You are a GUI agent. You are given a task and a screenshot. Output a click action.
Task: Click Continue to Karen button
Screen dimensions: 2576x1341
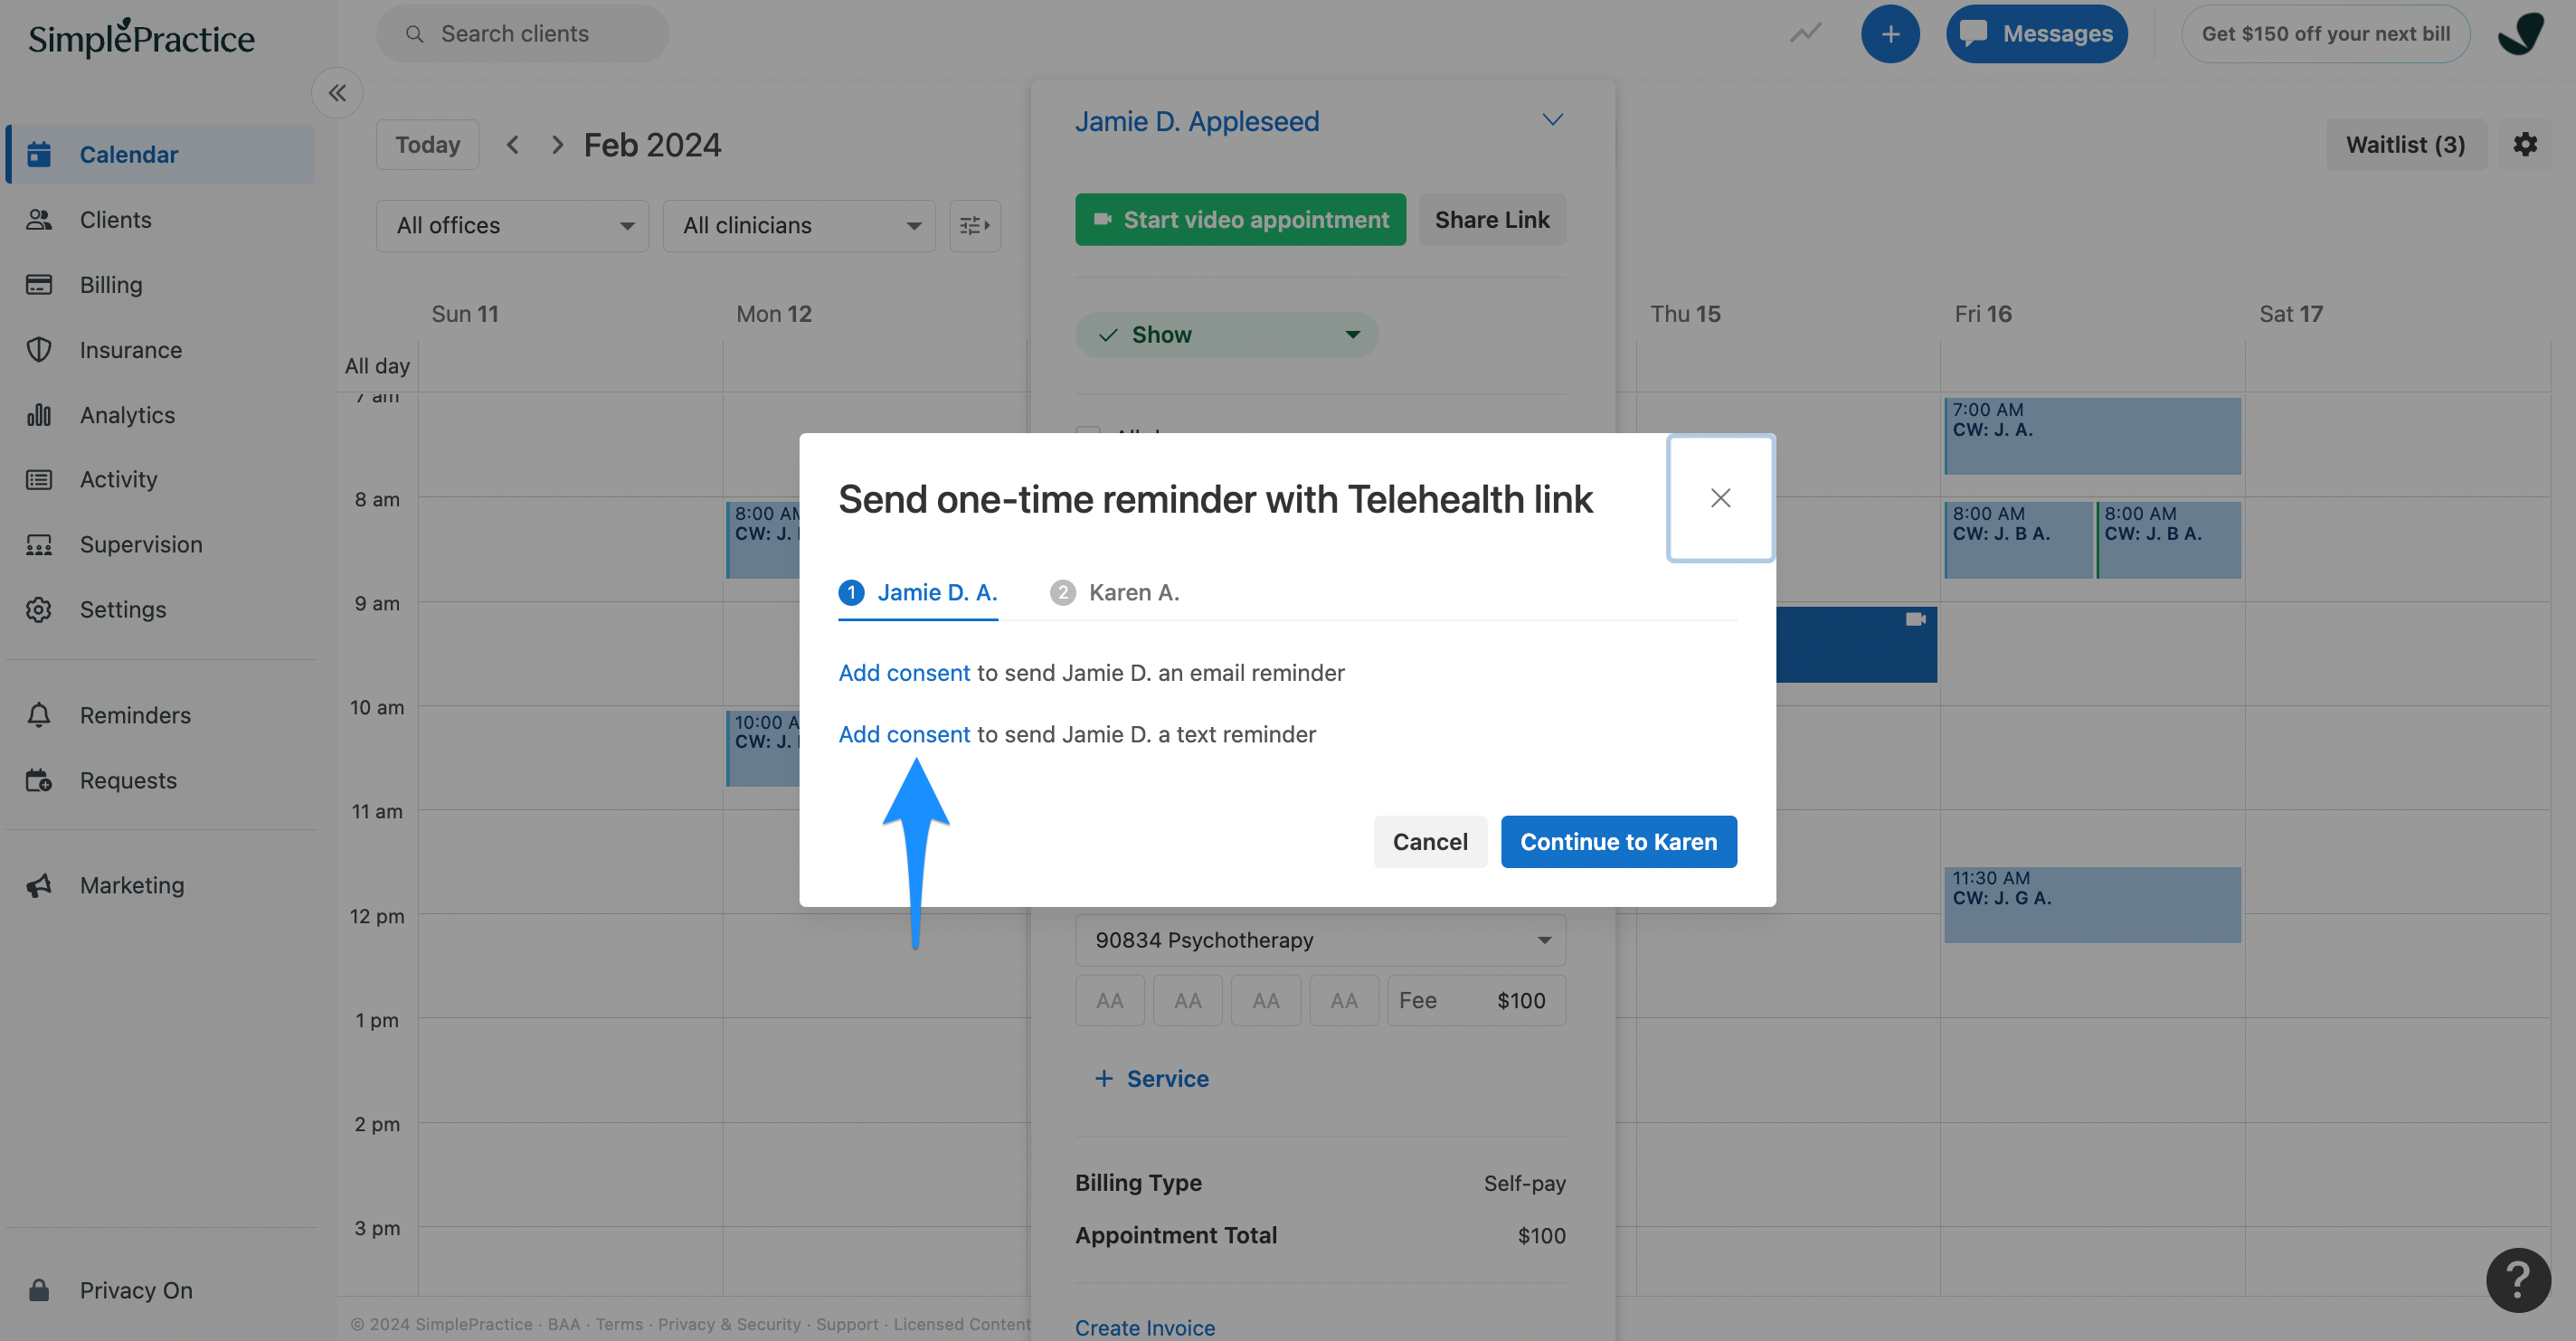1618,842
